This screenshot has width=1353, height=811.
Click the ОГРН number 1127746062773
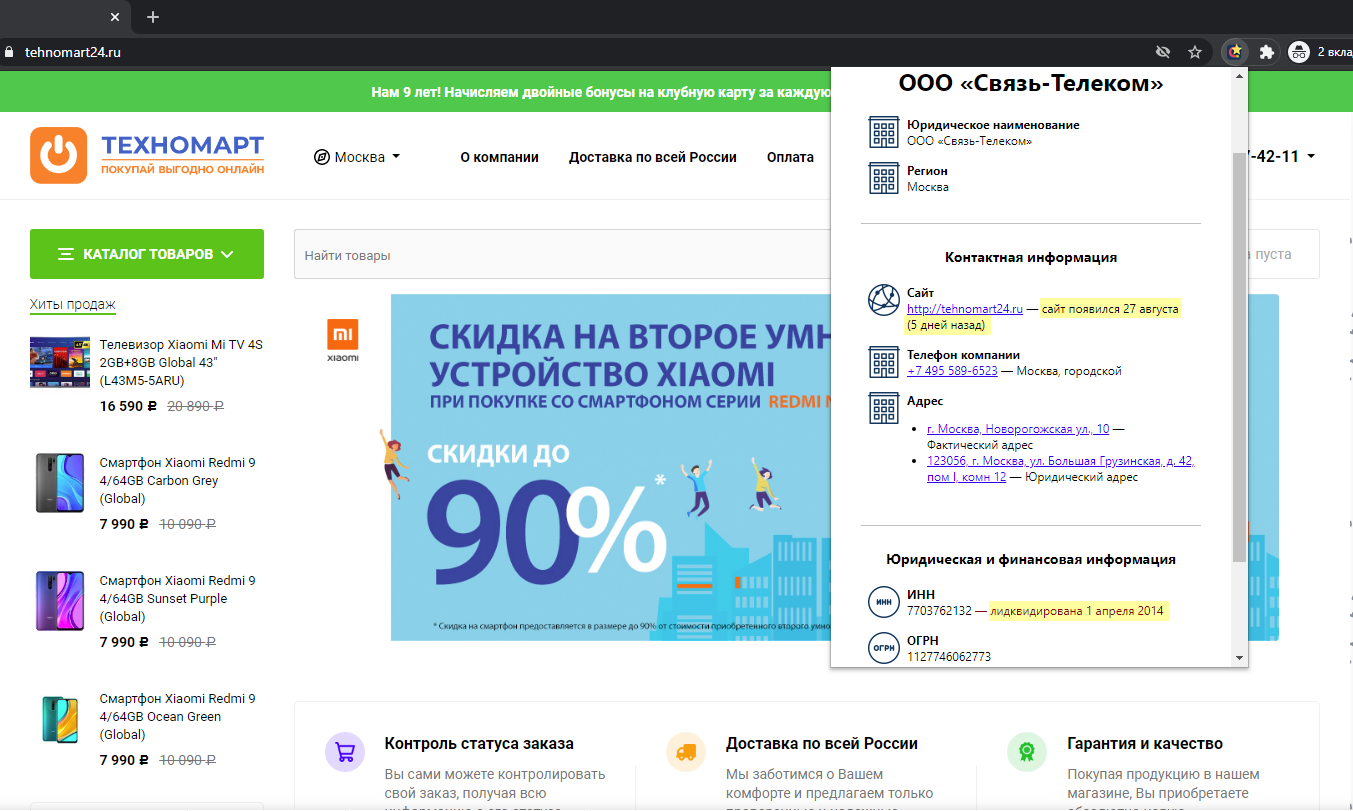(949, 657)
